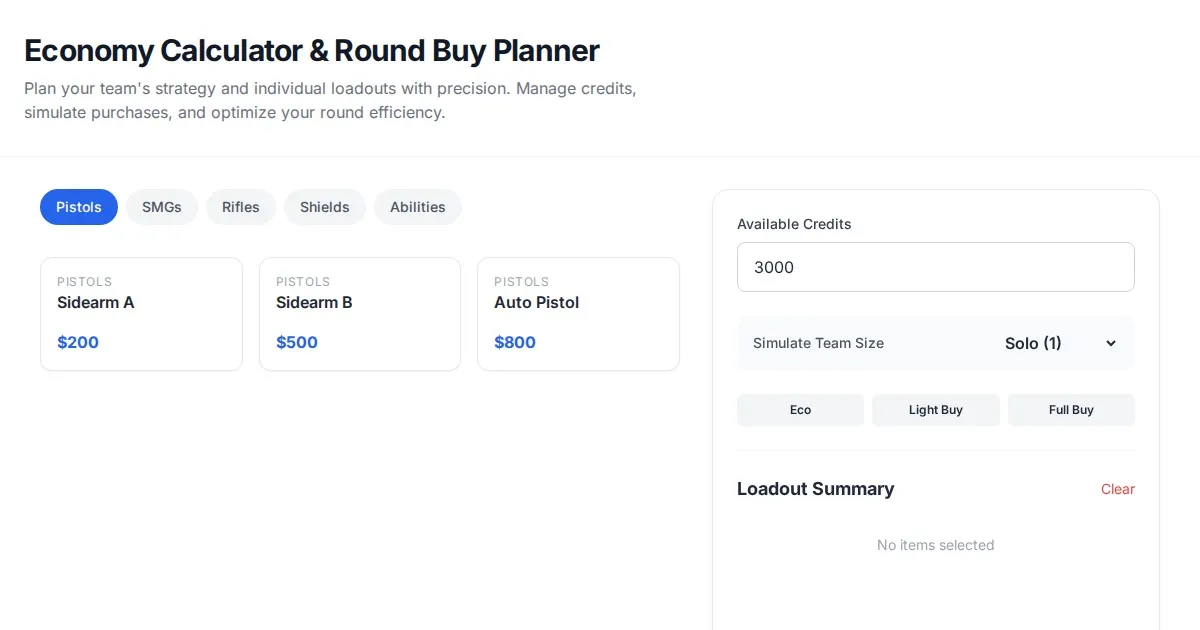The height and width of the screenshot is (630, 1200).
Task: Switch to the Abilities tab
Action: pos(418,207)
